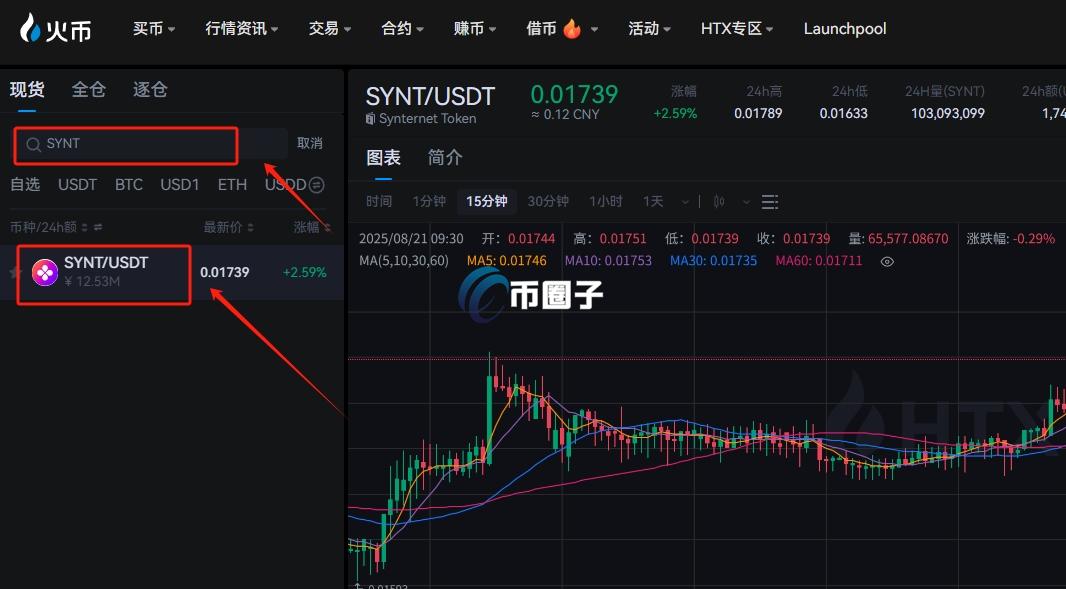
Task: Open the 合约 dropdown menu
Action: [401, 28]
